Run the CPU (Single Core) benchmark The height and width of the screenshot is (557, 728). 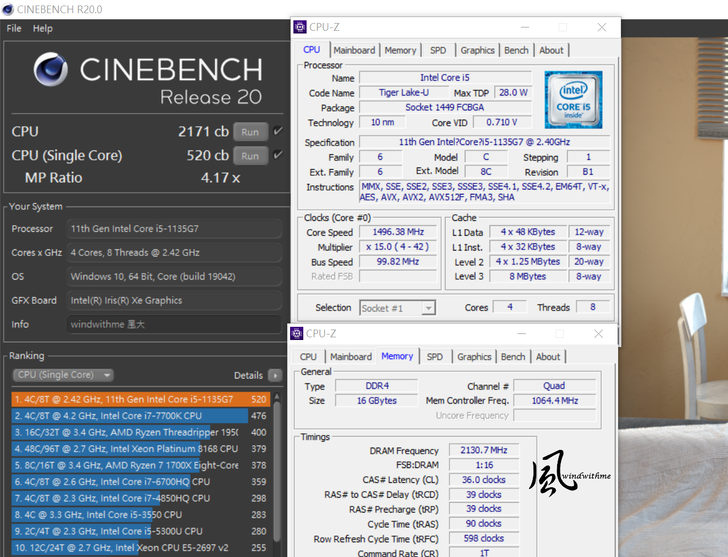click(250, 156)
